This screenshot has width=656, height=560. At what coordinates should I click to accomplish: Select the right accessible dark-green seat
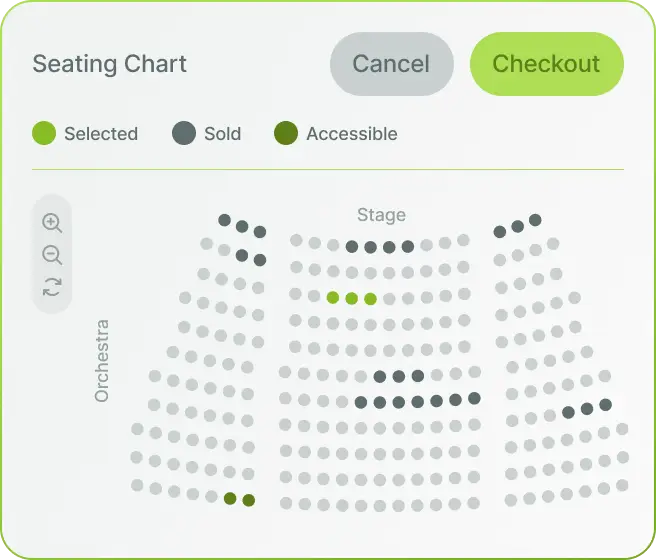[249, 500]
